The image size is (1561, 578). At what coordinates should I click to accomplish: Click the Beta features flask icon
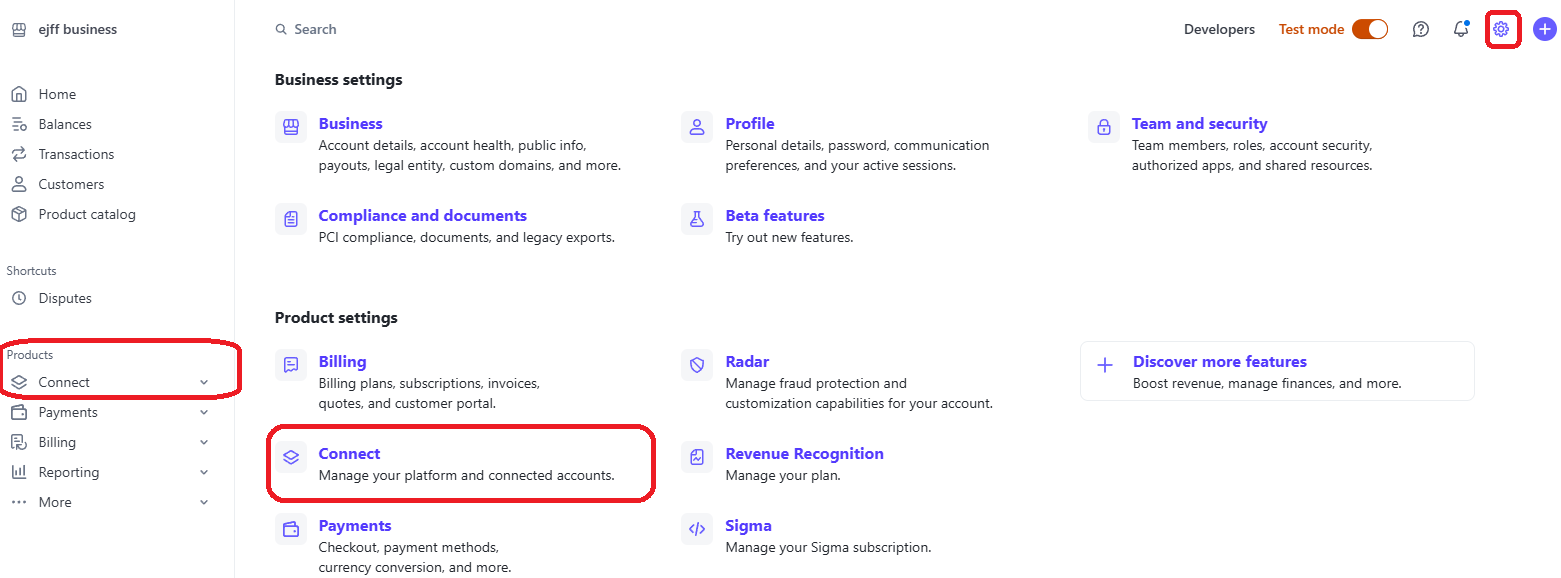click(x=697, y=219)
